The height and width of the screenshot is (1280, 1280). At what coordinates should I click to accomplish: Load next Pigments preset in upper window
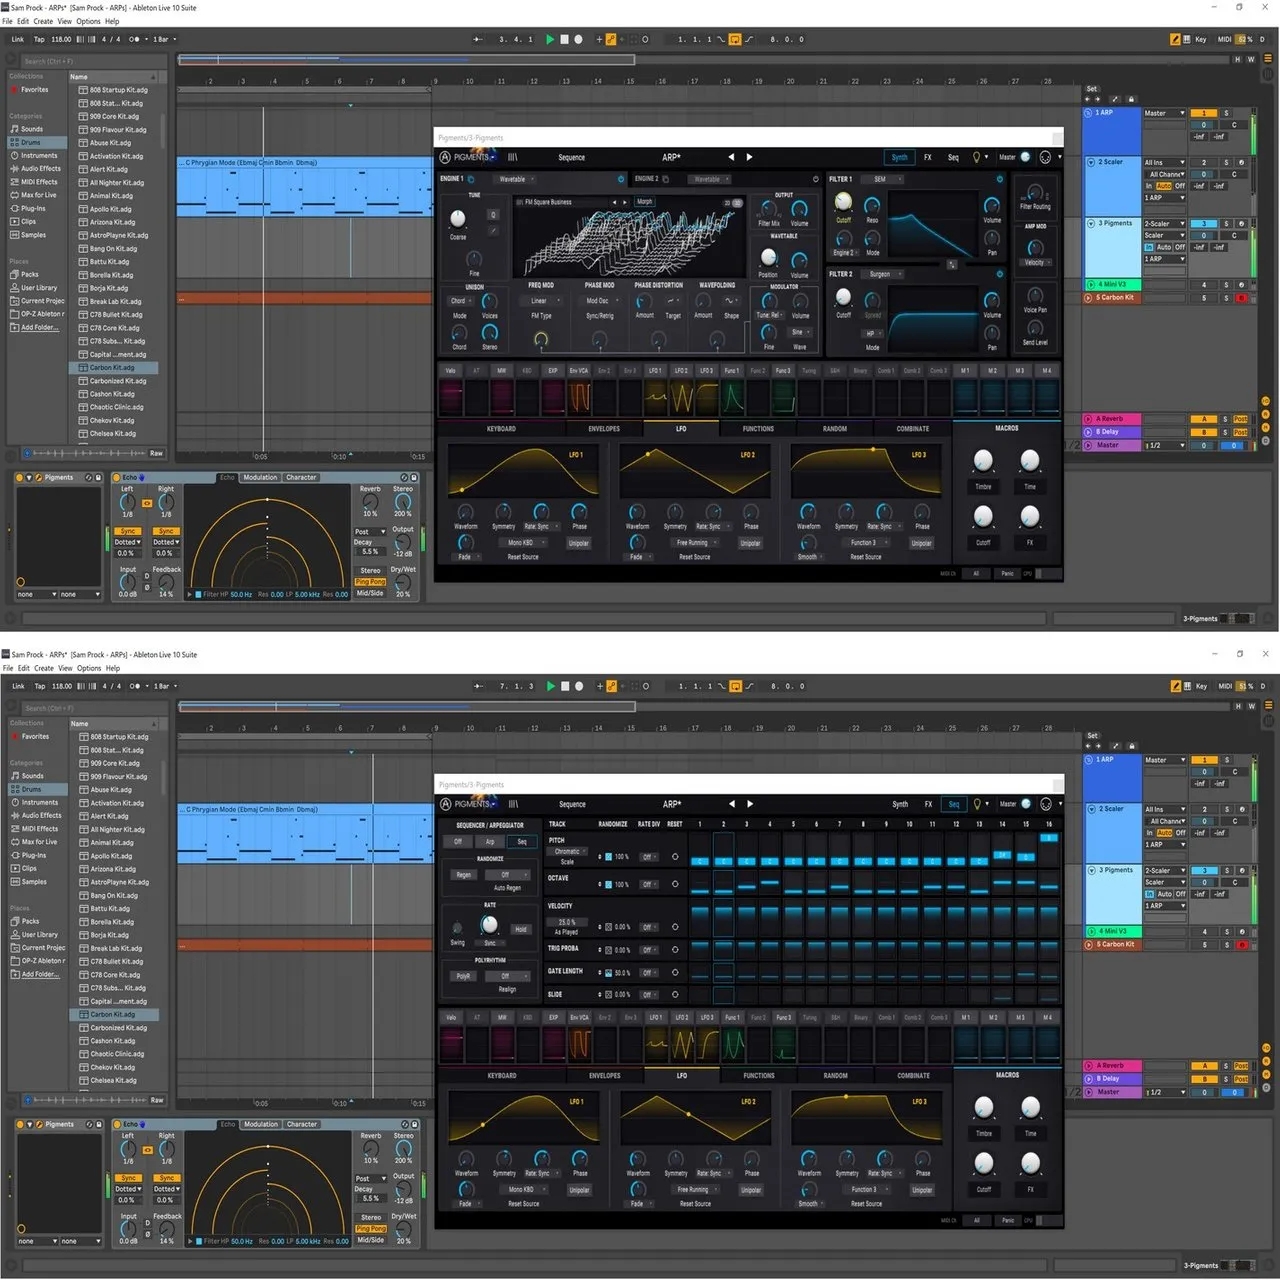pyautogui.click(x=749, y=157)
